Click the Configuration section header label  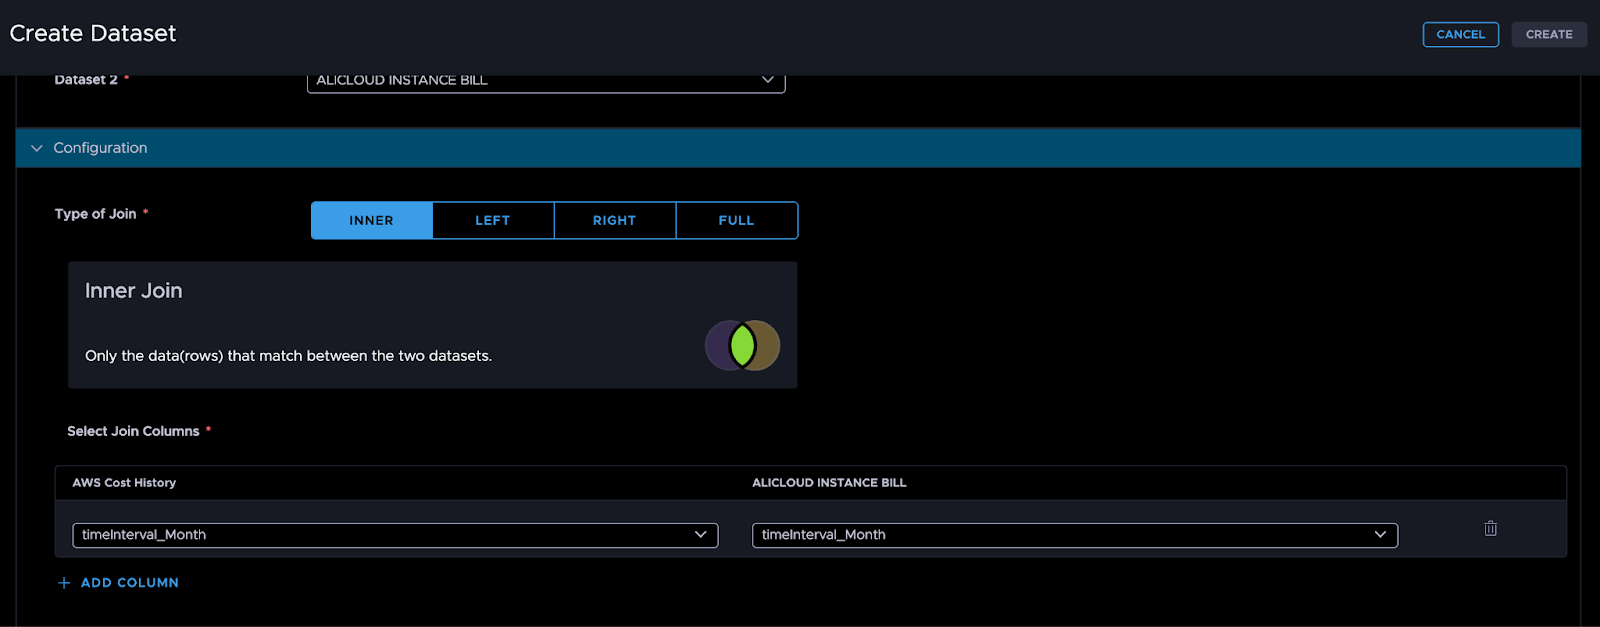[x=100, y=148]
